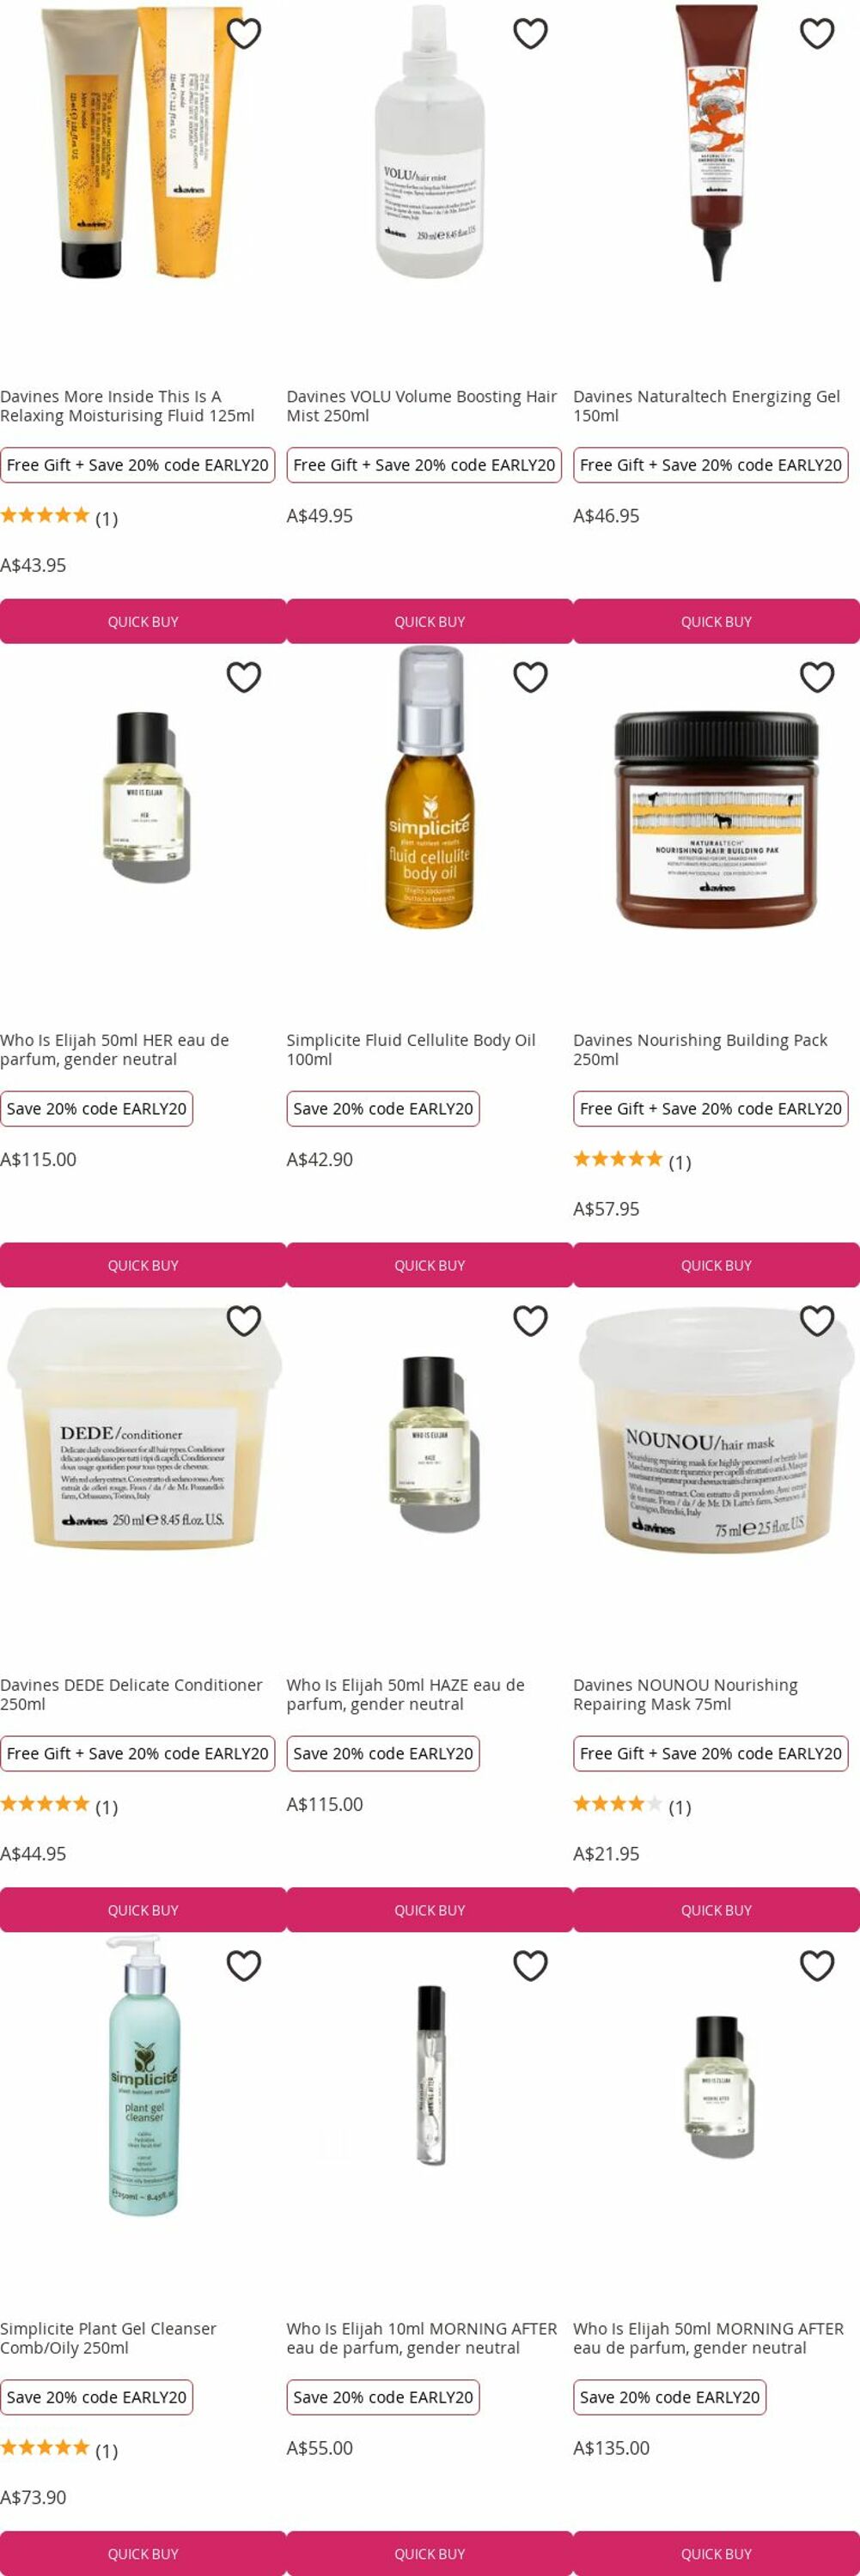
Task: Wishlist the Simplicite Fluid Cellulite Body Oil
Action: tap(530, 677)
